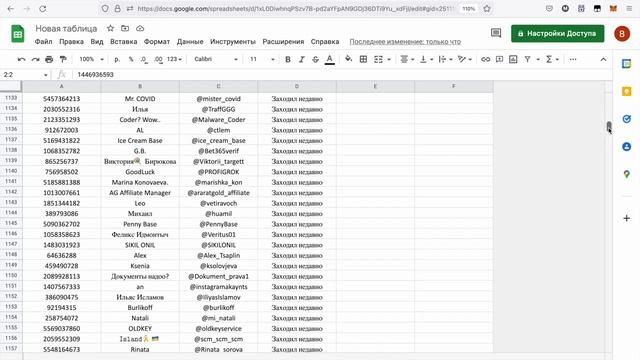The height and width of the screenshot is (360, 640).
Task: Click the 'Последнее изменение: только что' link
Action: [405, 42]
